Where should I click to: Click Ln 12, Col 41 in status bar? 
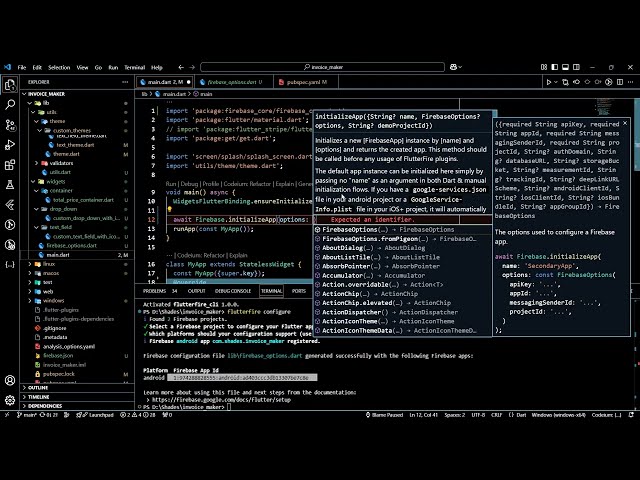click(424, 415)
